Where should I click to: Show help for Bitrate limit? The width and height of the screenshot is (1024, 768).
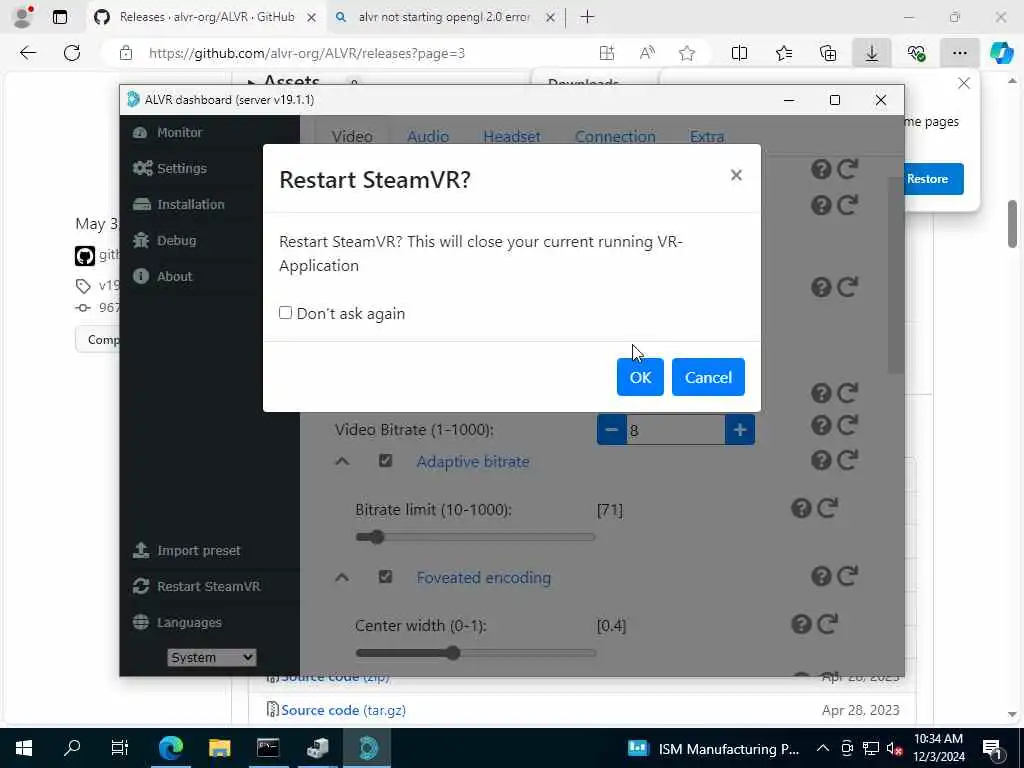pos(801,508)
